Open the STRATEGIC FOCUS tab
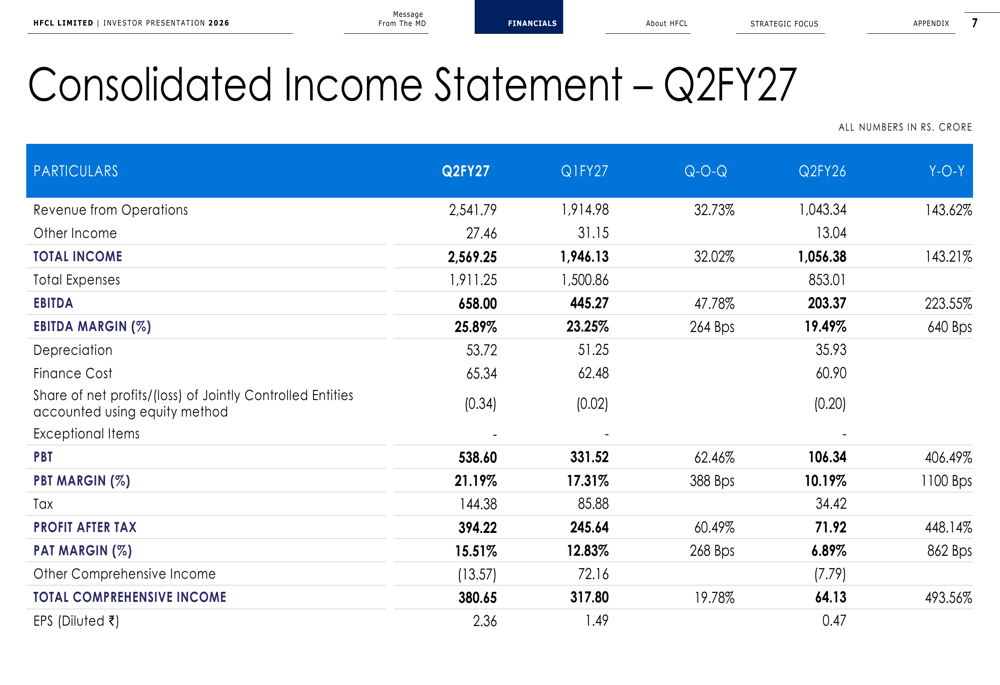This screenshot has width=1000, height=685. tap(784, 24)
